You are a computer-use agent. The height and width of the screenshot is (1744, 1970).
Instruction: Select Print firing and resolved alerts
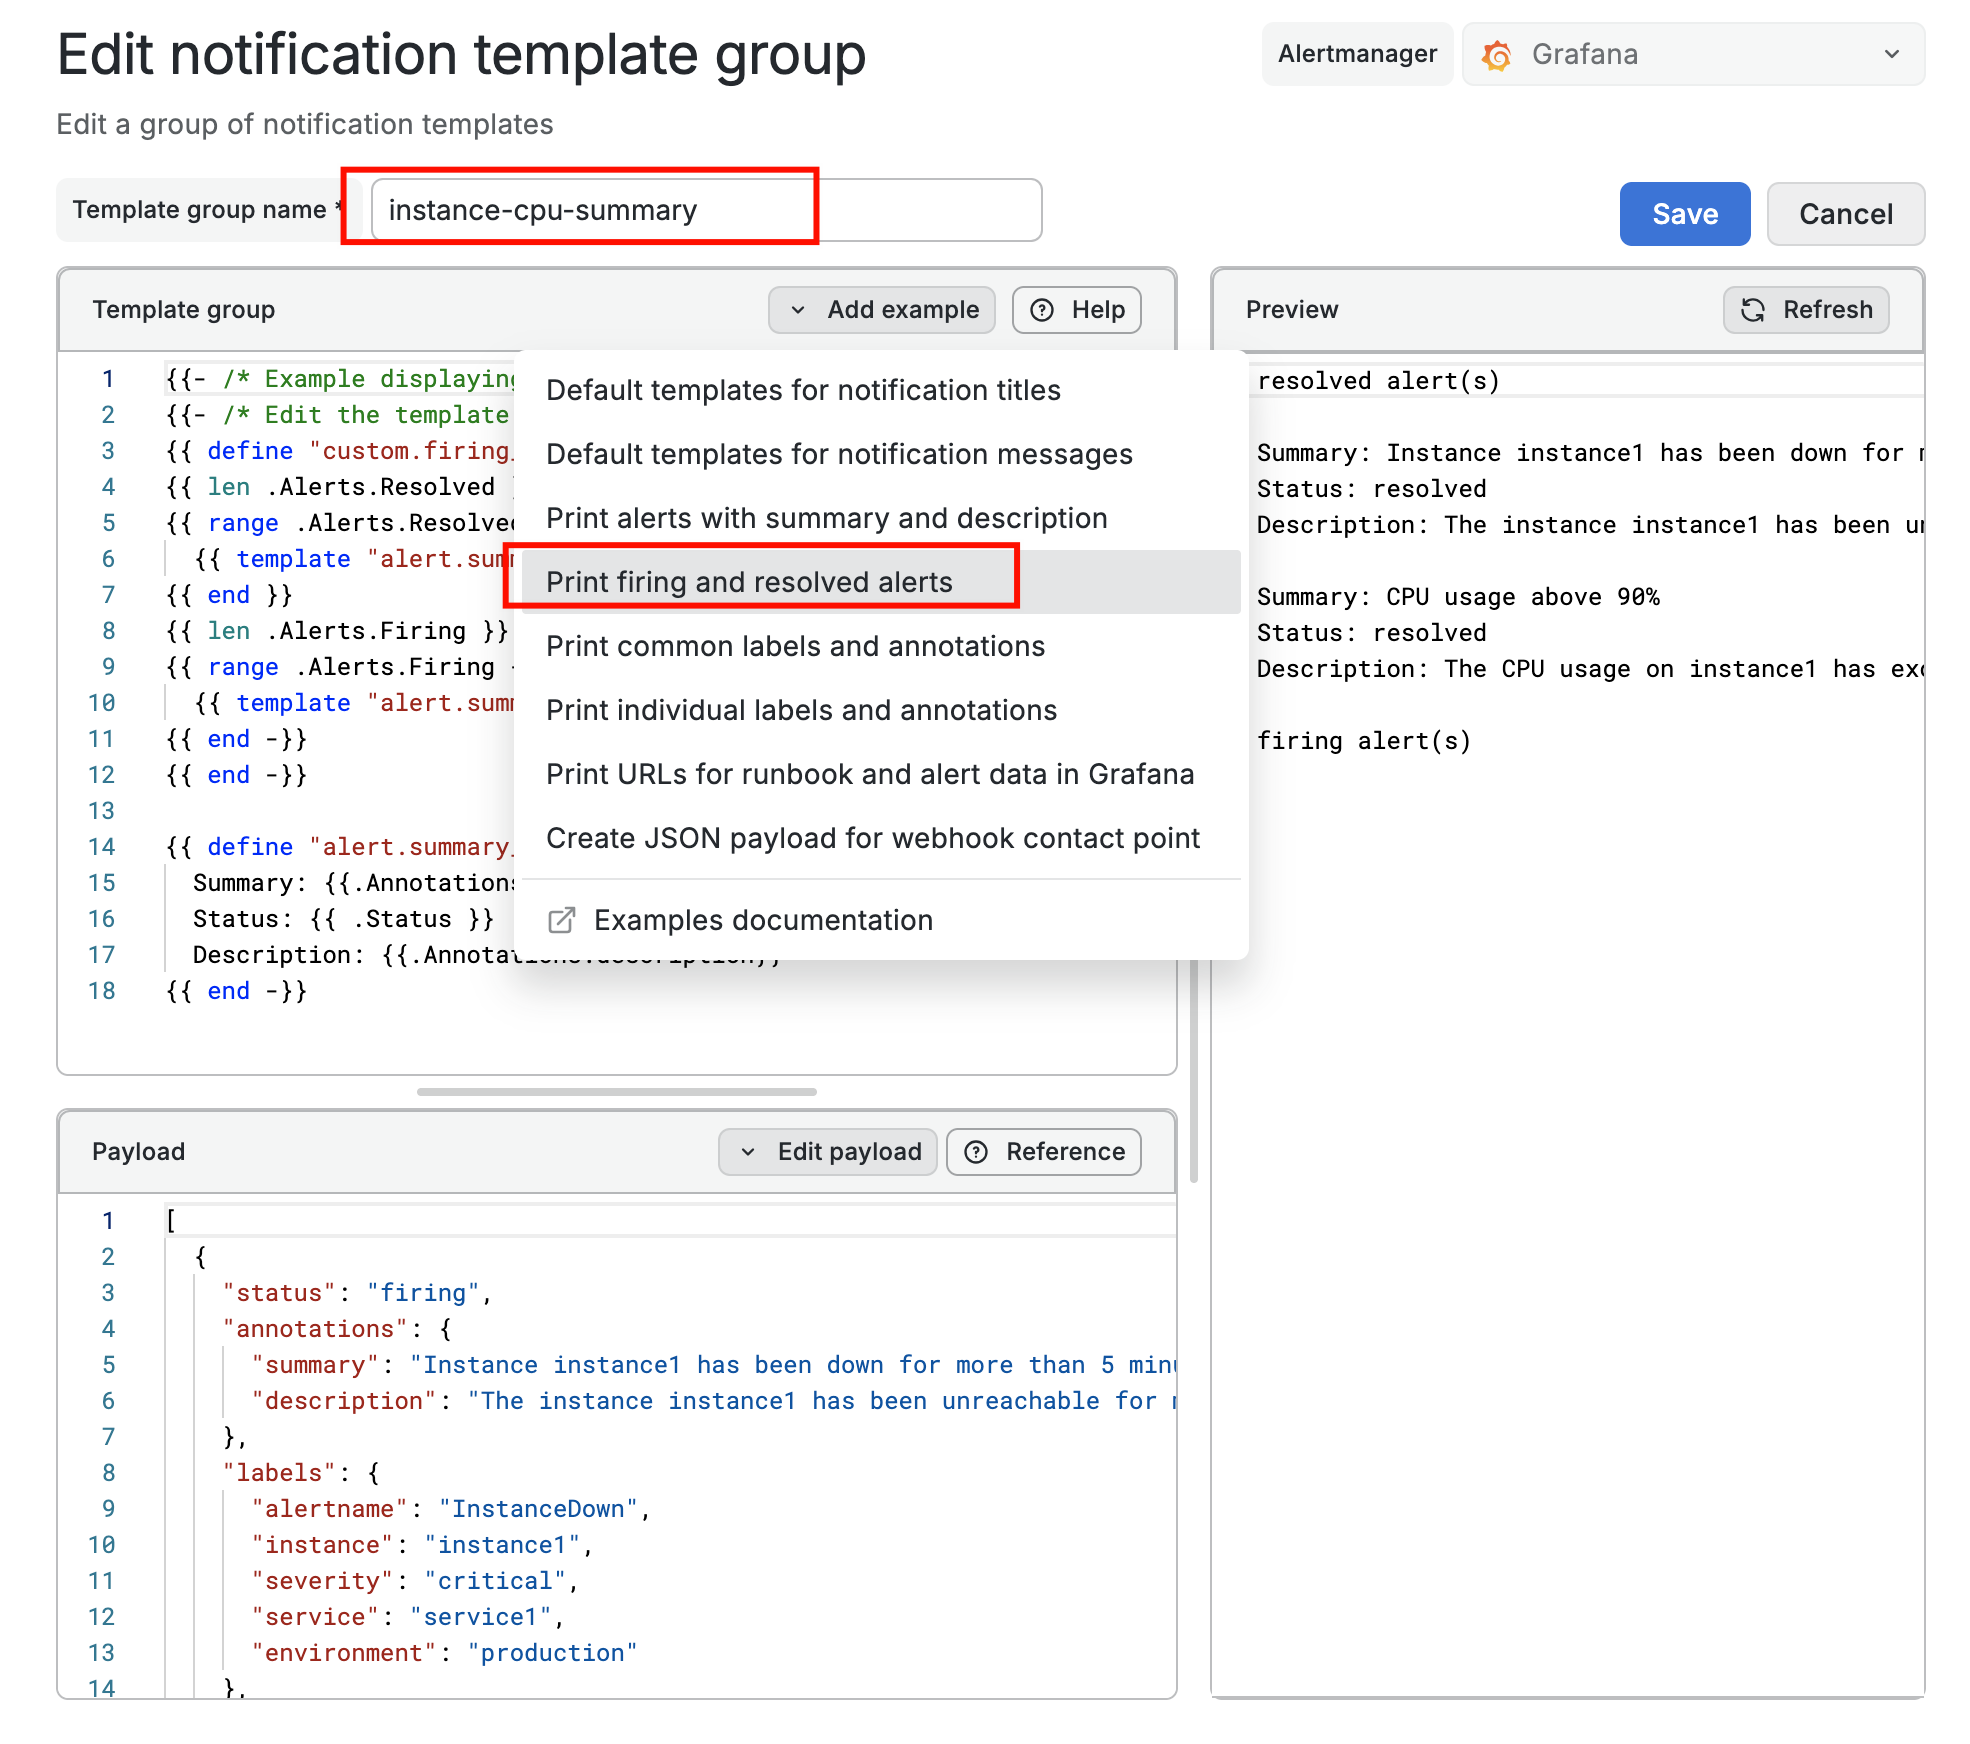(749, 582)
